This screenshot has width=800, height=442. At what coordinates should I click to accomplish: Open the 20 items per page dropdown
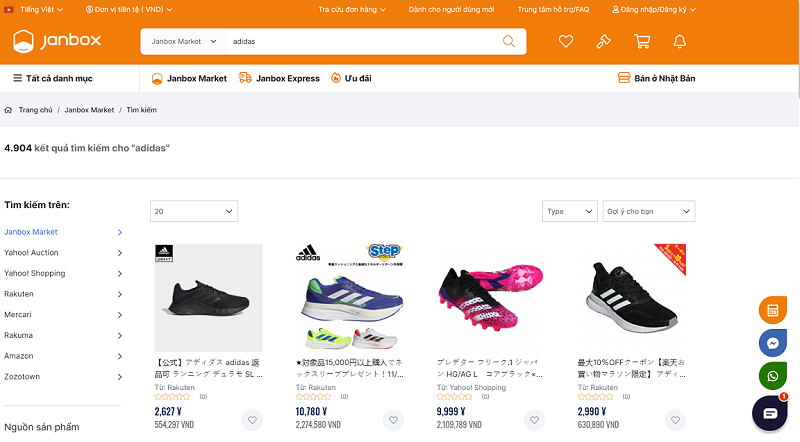[194, 211]
